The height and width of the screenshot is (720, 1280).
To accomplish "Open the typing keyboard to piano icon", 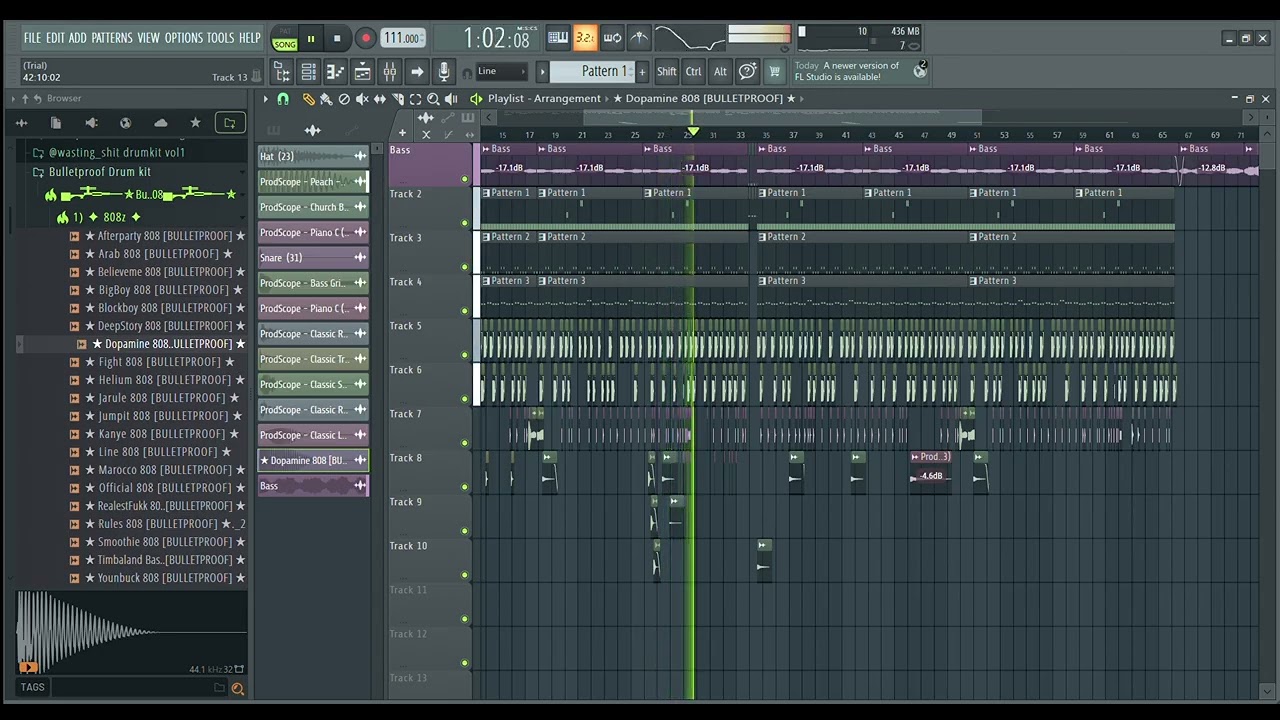I will pos(558,38).
